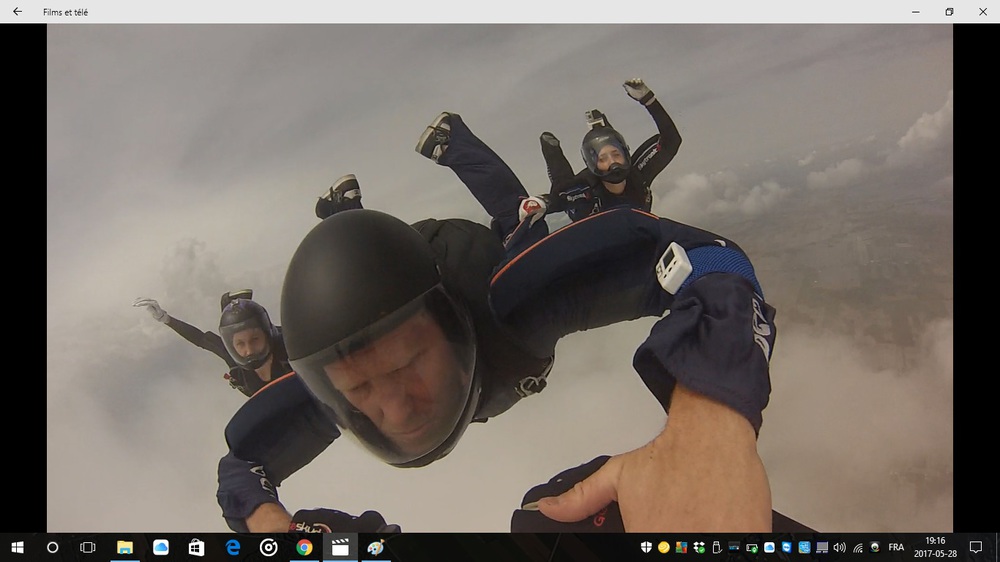Open Microsoft Edge from the taskbar
The height and width of the screenshot is (562, 1000).
click(x=233, y=547)
